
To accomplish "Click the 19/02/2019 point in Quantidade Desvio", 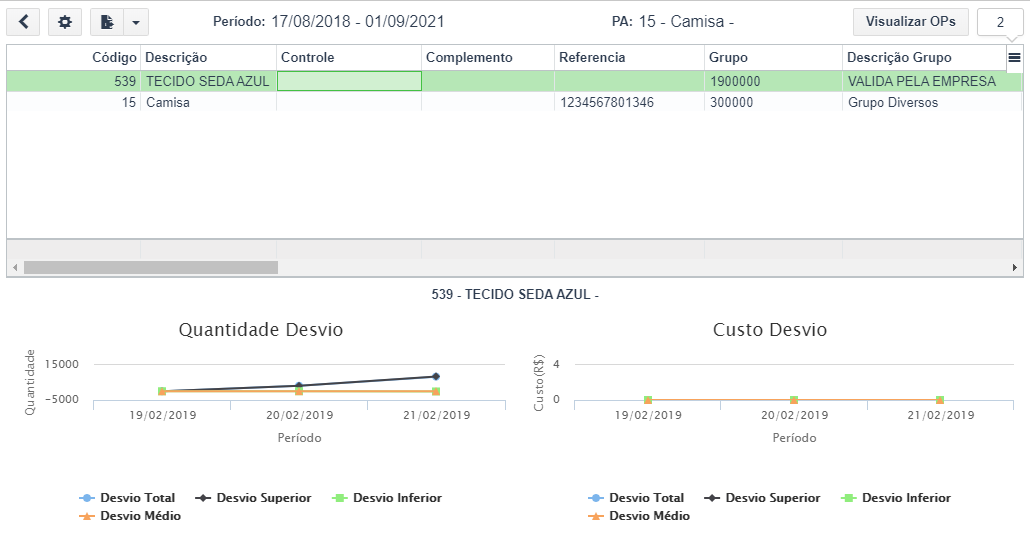I will [x=162, y=391].
